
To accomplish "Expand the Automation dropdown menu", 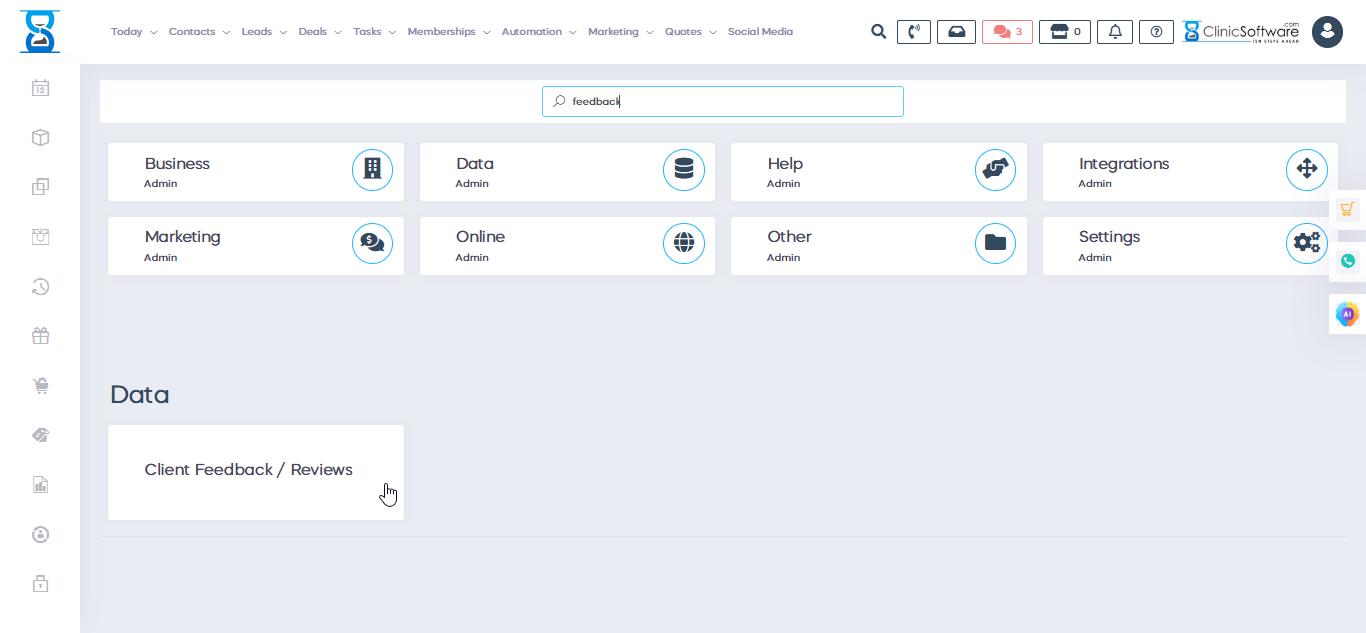I will point(538,32).
